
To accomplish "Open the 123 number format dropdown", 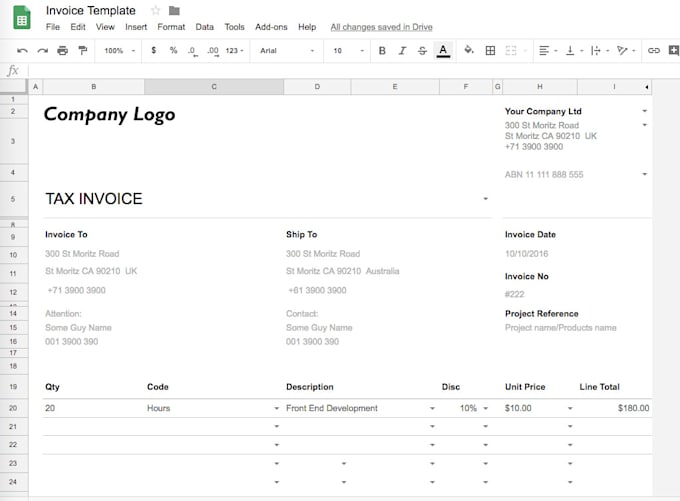I will (235, 51).
